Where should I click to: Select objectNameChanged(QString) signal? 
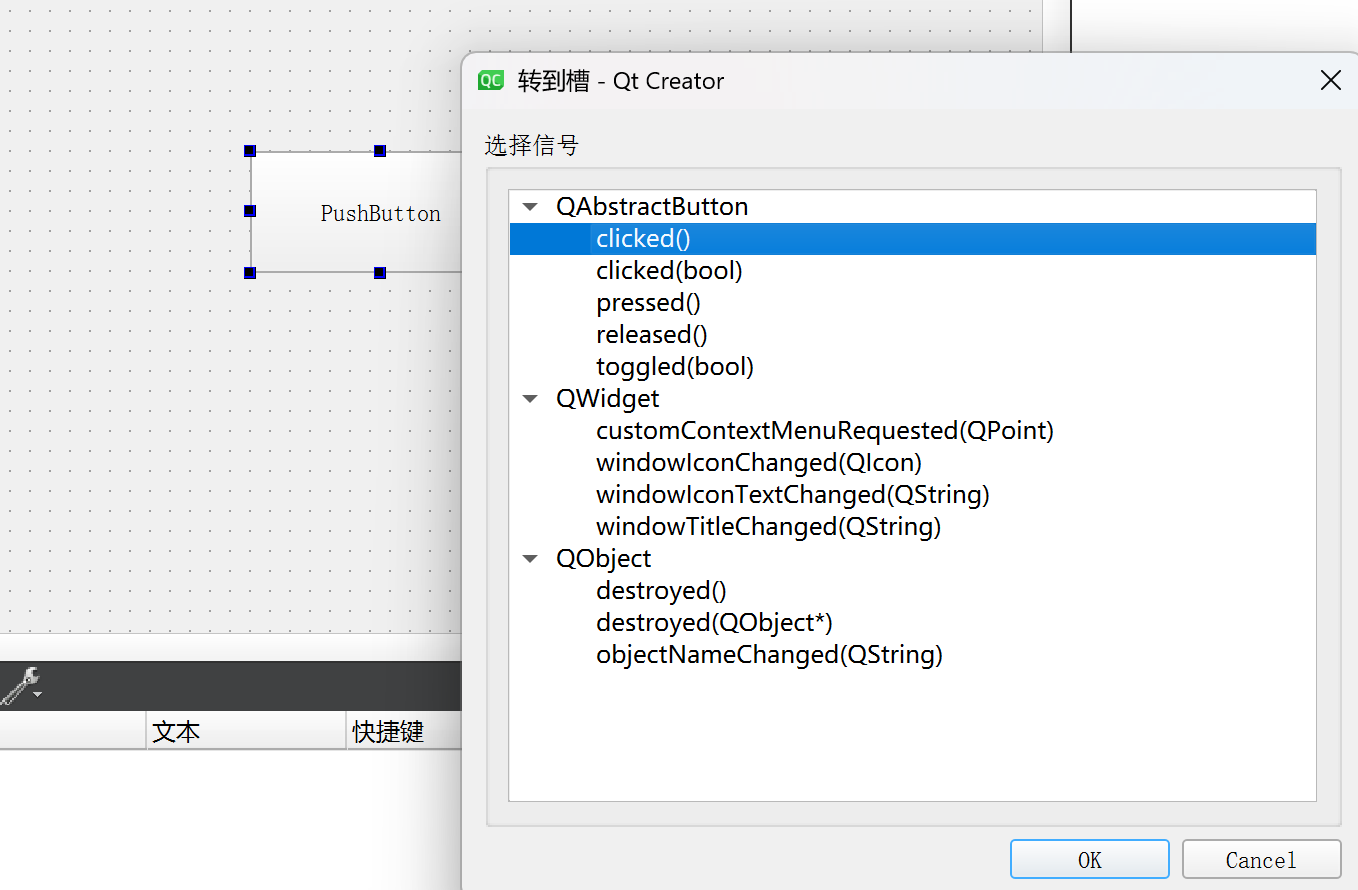(x=769, y=655)
